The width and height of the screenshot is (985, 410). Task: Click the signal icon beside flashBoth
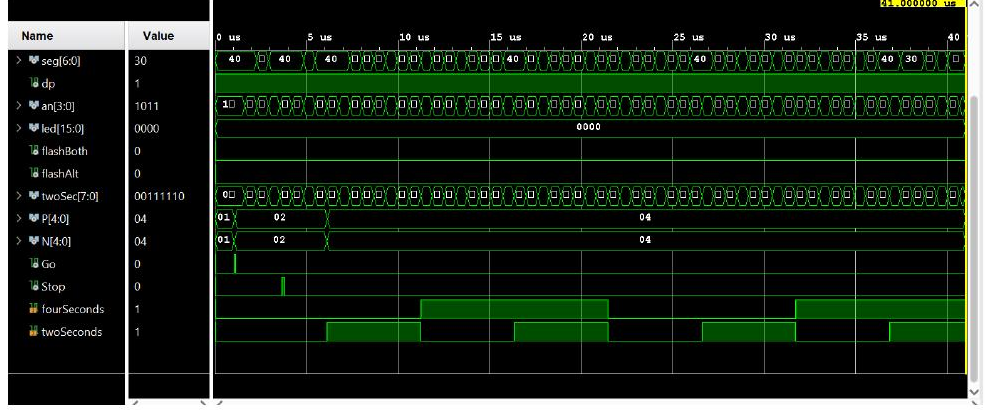tap(34, 151)
